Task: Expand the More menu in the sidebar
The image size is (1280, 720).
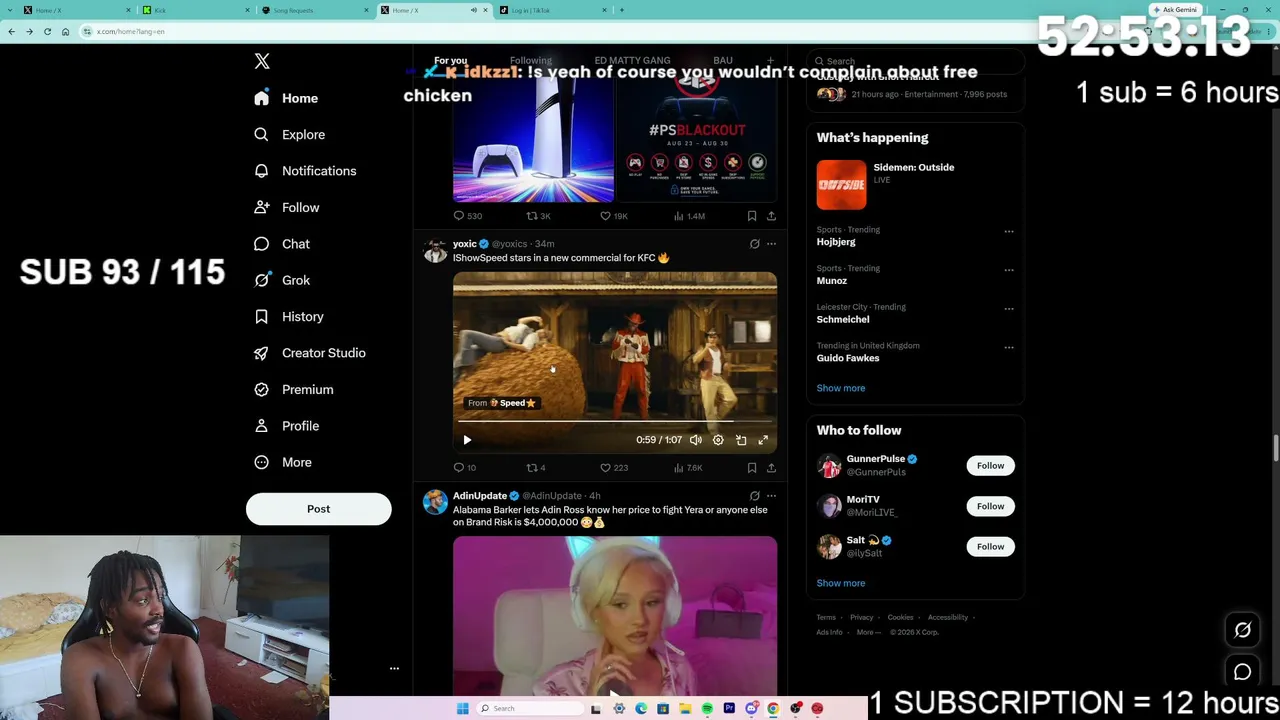Action: point(282,462)
